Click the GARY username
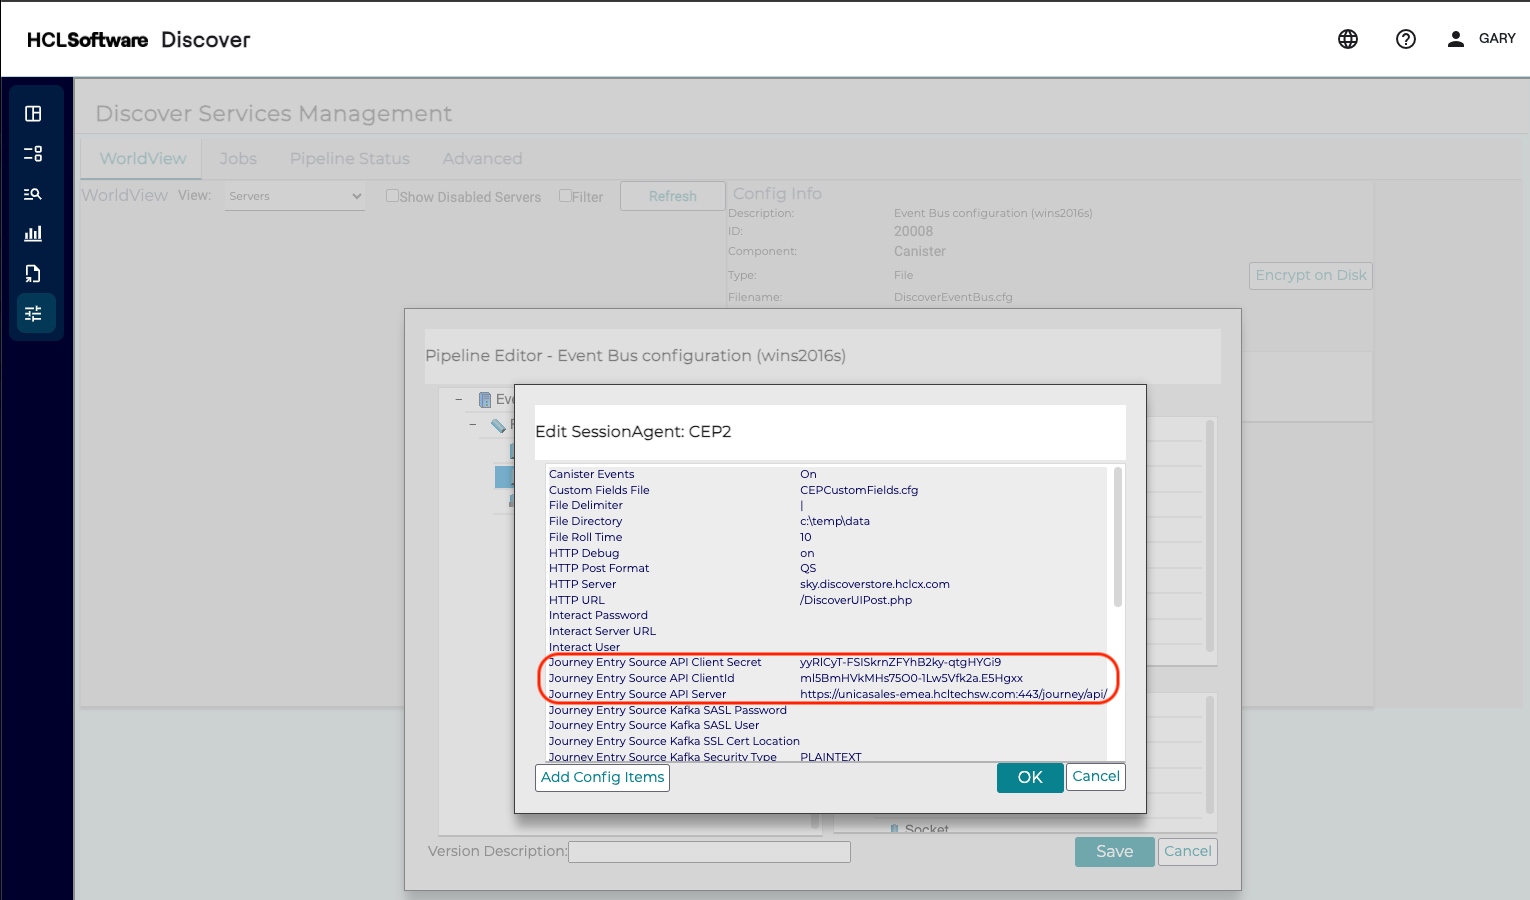Viewport: 1530px width, 900px height. click(1497, 39)
